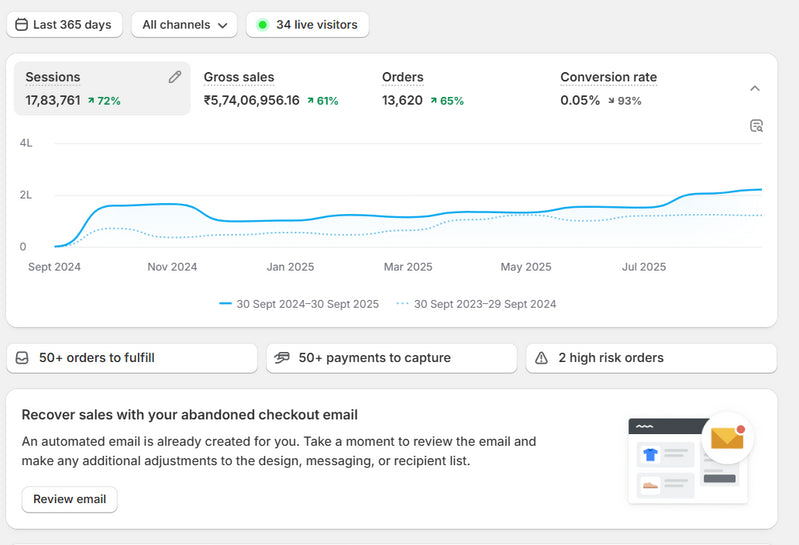Click the Review email button
This screenshot has width=799, height=545.
pyautogui.click(x=69, y=499)
